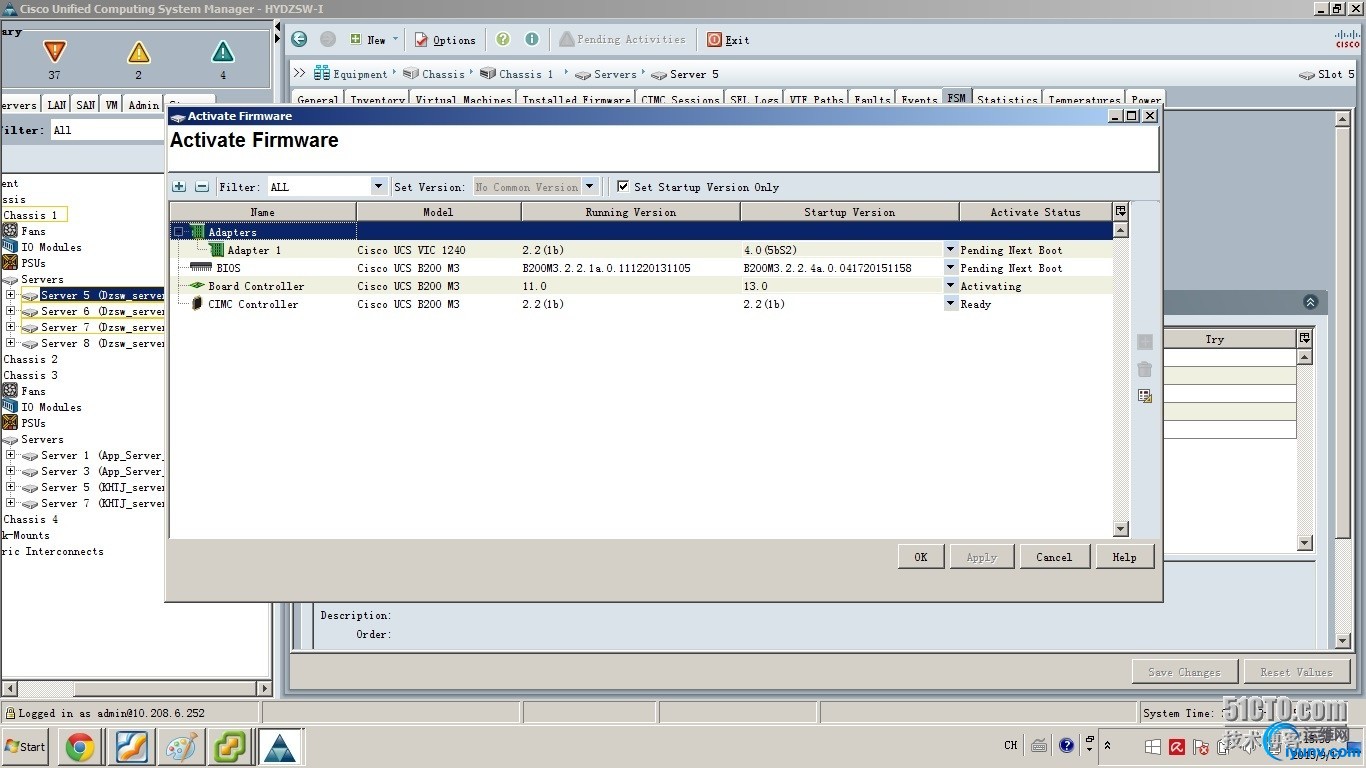Image resolution: width=1366 pixels, height=768 pixels.
Task: Open Board Controller startup version dropdown
Action: pyautogui.click(x=950, y=286)
